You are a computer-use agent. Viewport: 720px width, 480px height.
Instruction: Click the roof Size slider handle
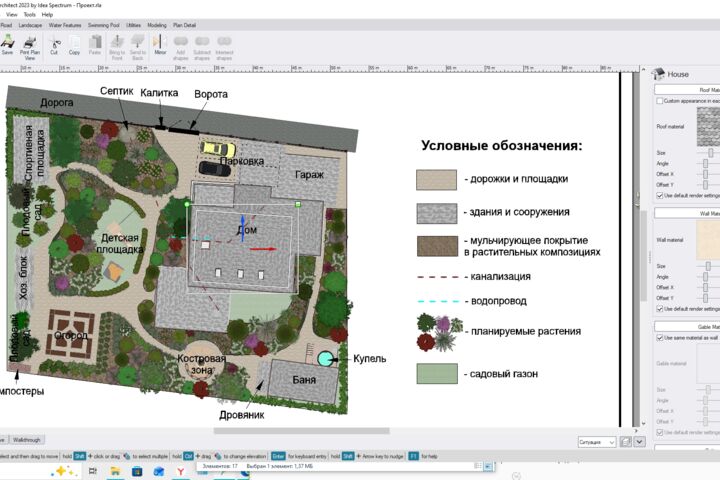pos(710,152)
